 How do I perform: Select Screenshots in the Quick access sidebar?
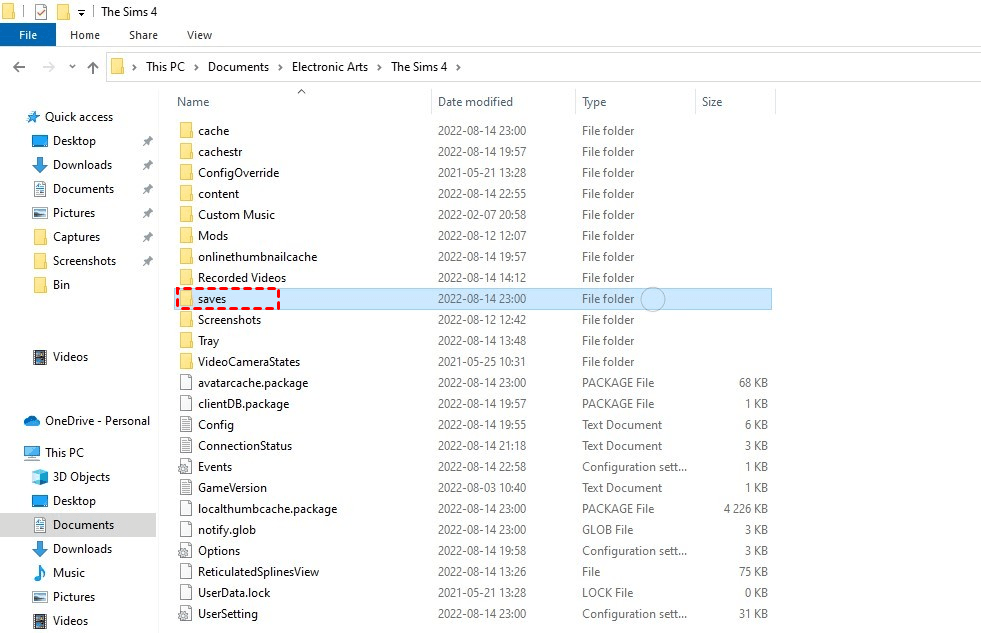[x=84, y=261]
